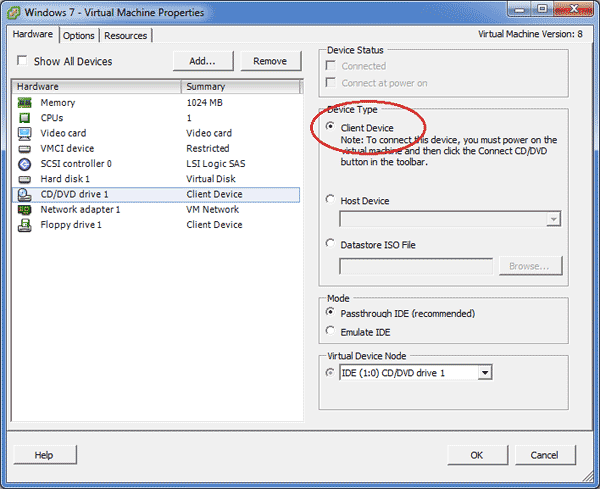
Task: Click the Hard disk 1 icon
Action: [x=25, y=179]
